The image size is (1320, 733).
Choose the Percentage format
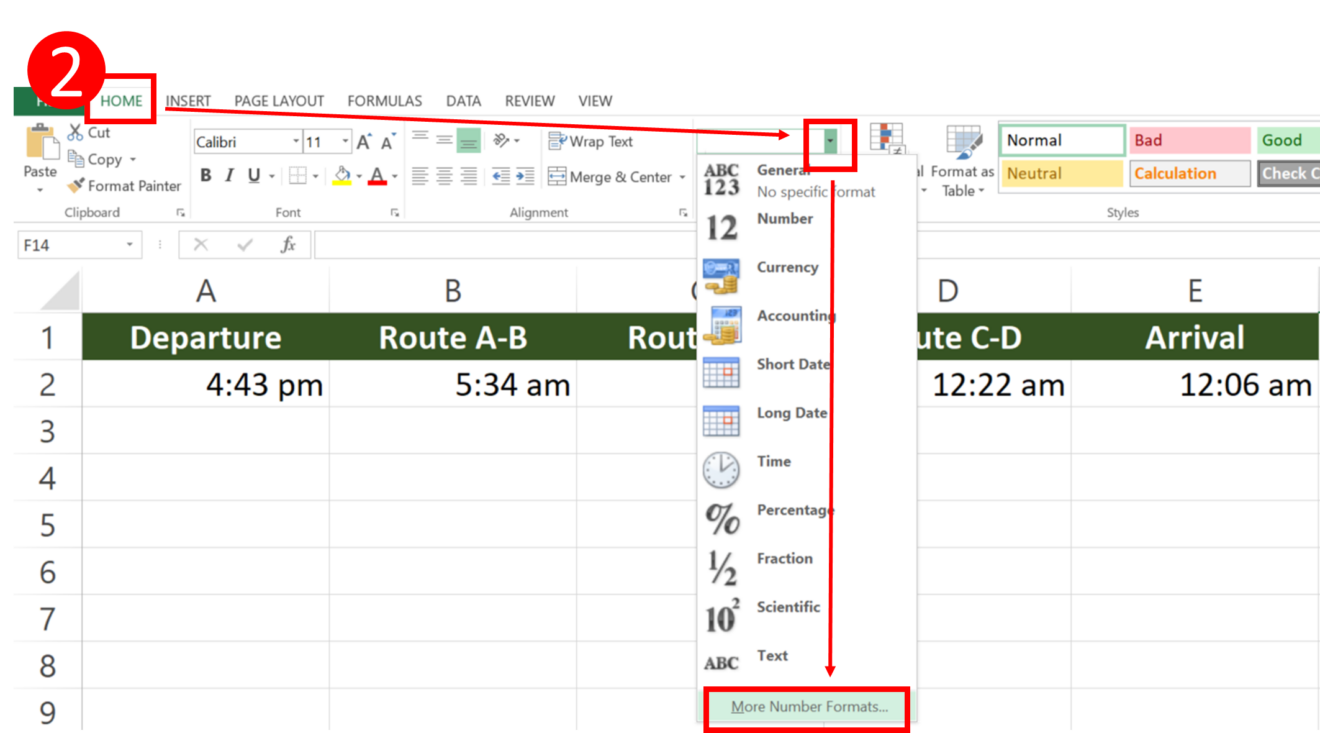[x=794, y=510]
